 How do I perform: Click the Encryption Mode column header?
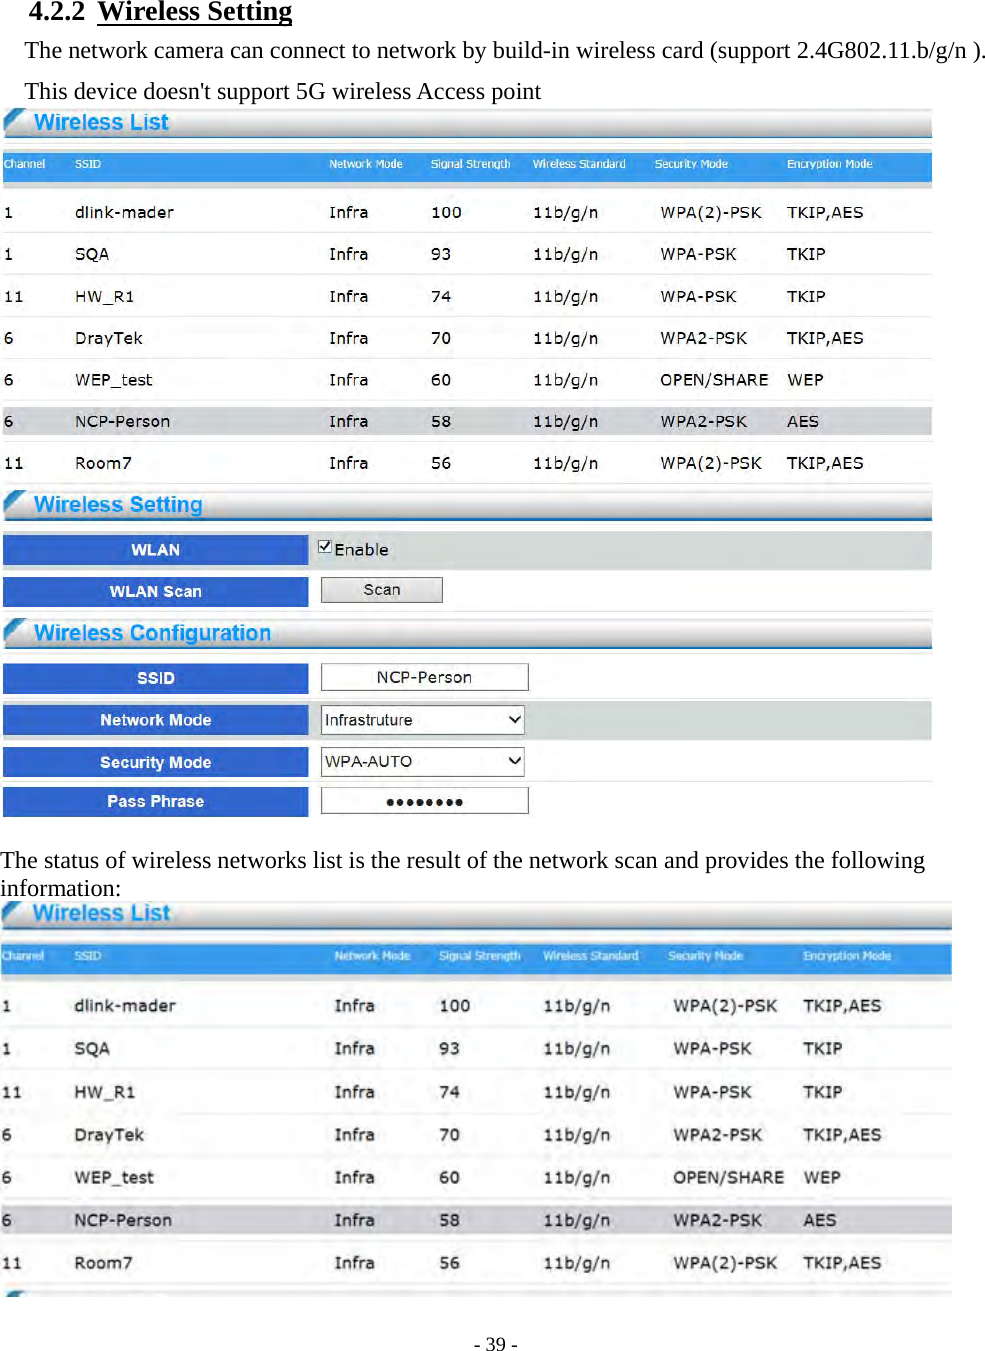[x=829, y=164]
